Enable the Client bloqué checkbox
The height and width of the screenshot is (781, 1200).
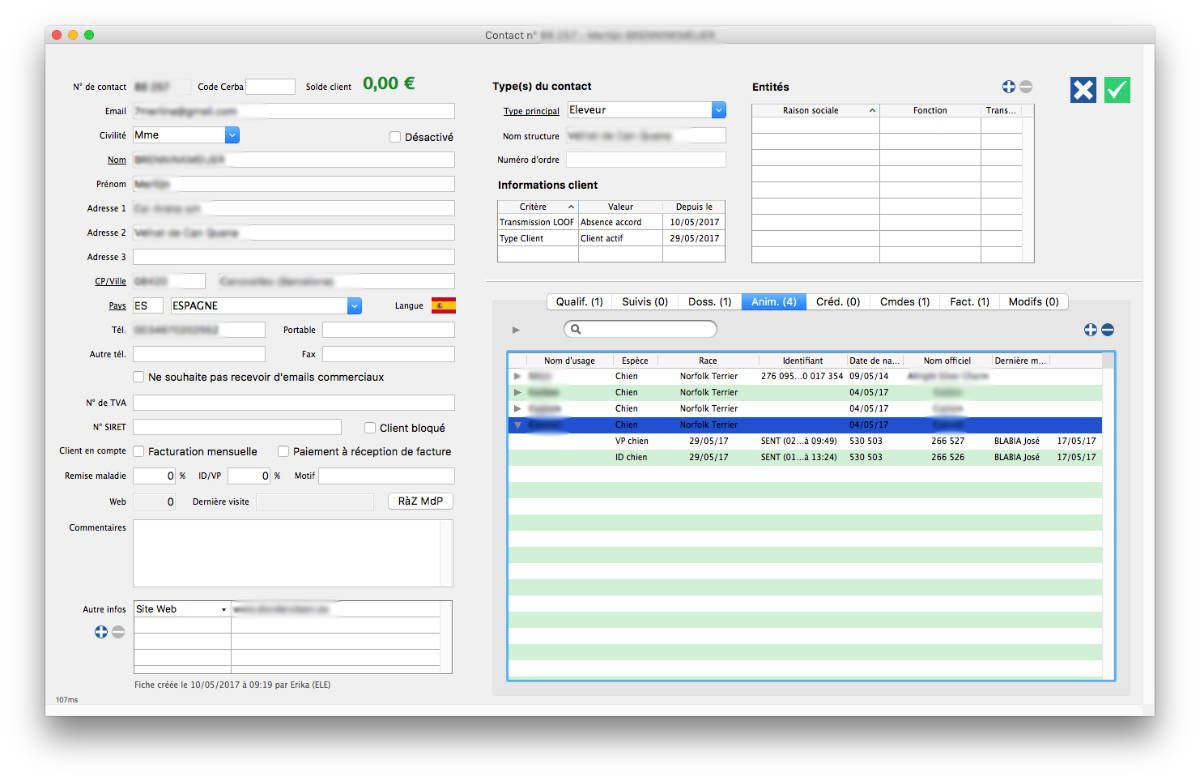point(370,428)
